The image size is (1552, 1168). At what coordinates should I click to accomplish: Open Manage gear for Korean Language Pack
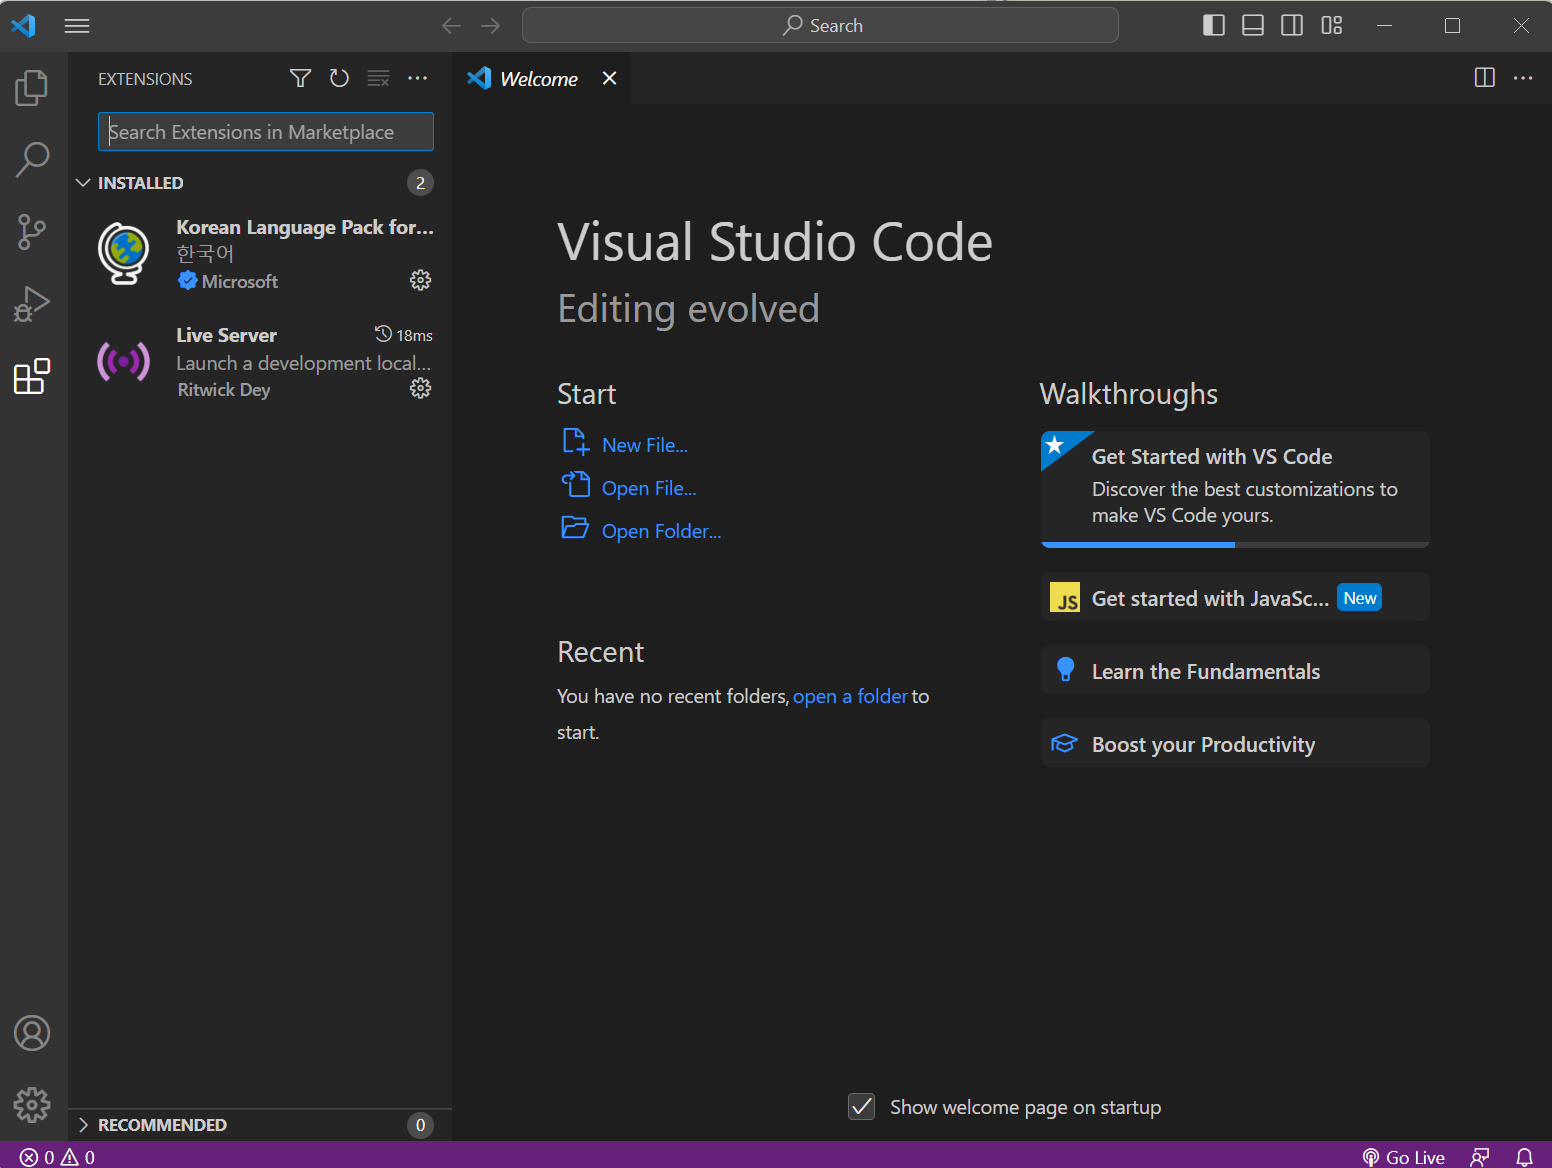pos(421,280)
